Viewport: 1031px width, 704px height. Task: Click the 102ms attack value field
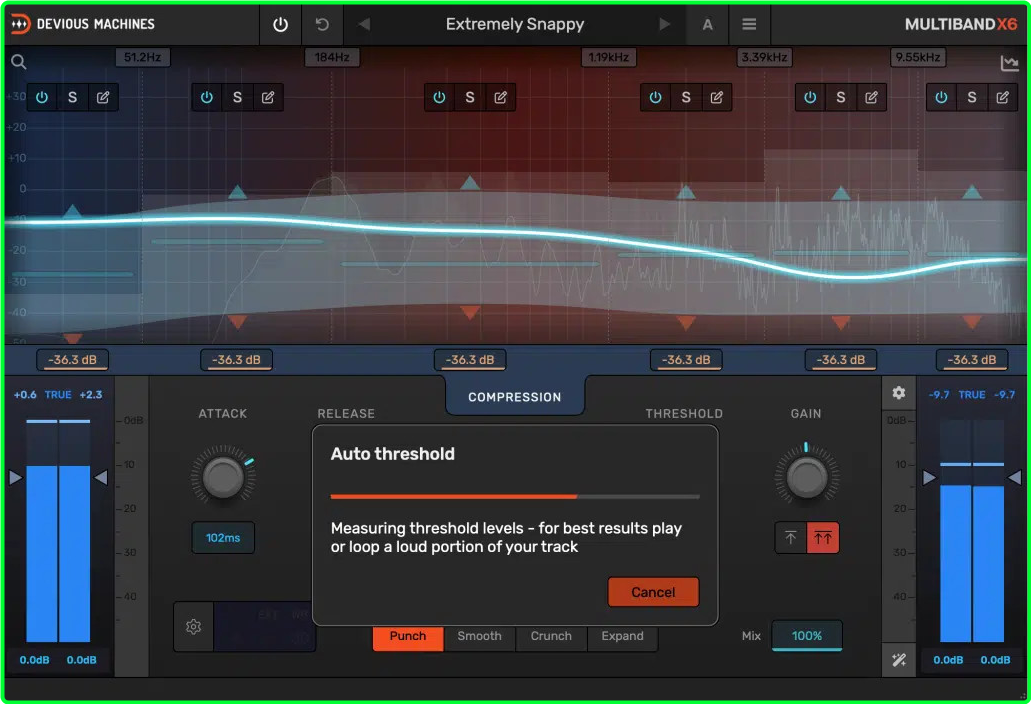point(223,538)
